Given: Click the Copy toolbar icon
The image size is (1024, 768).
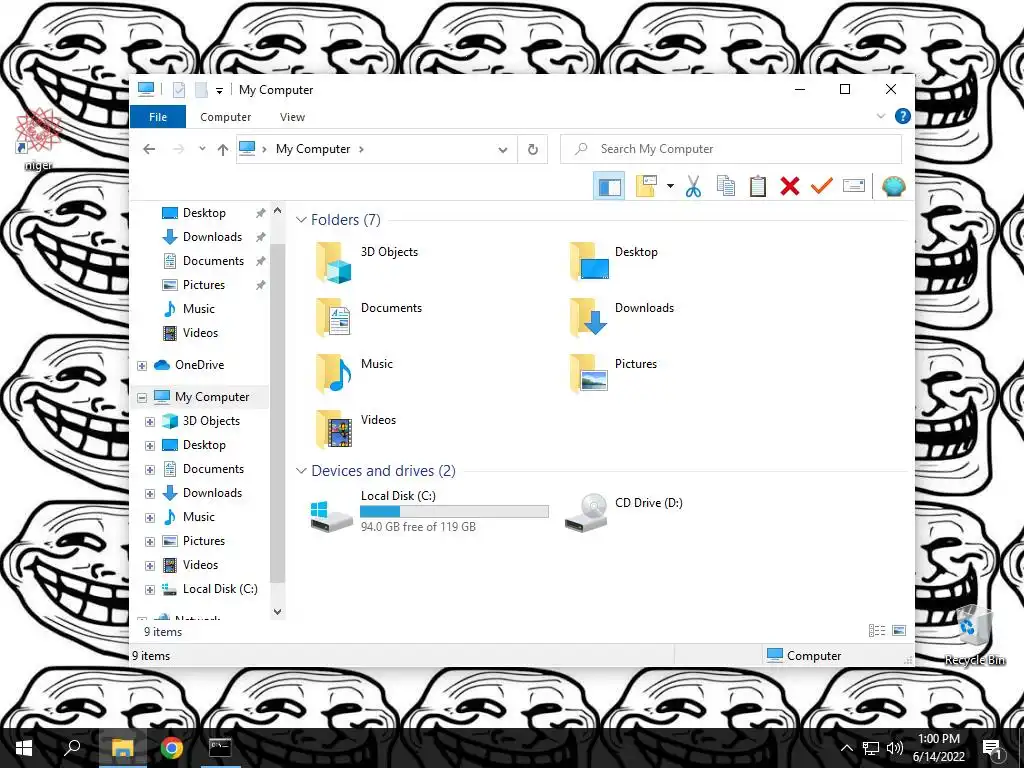Looking at the screenshot, I should pyautogui.click(x=726, y=187).
